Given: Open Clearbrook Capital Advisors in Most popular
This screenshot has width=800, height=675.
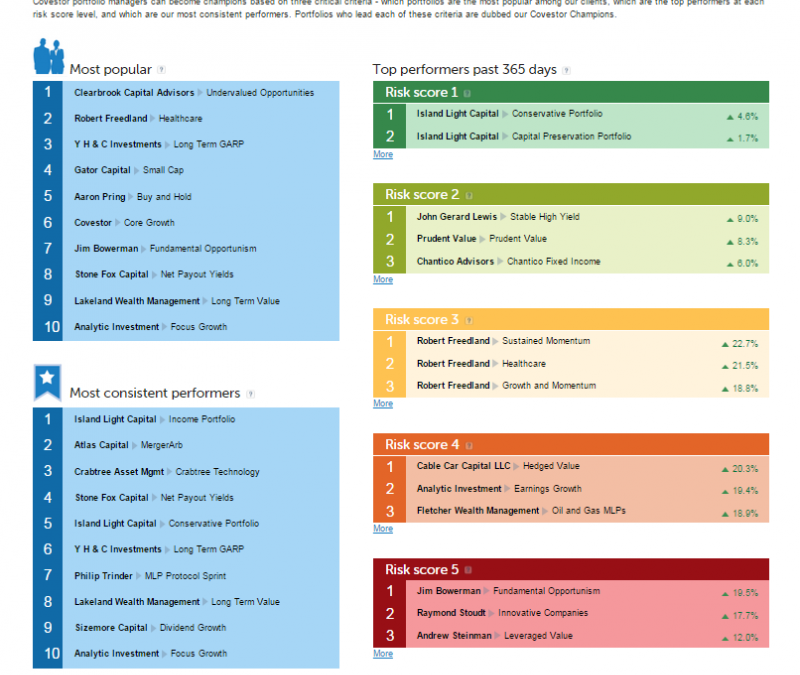Looking at the screenshot, I should (x=134, y=92).
